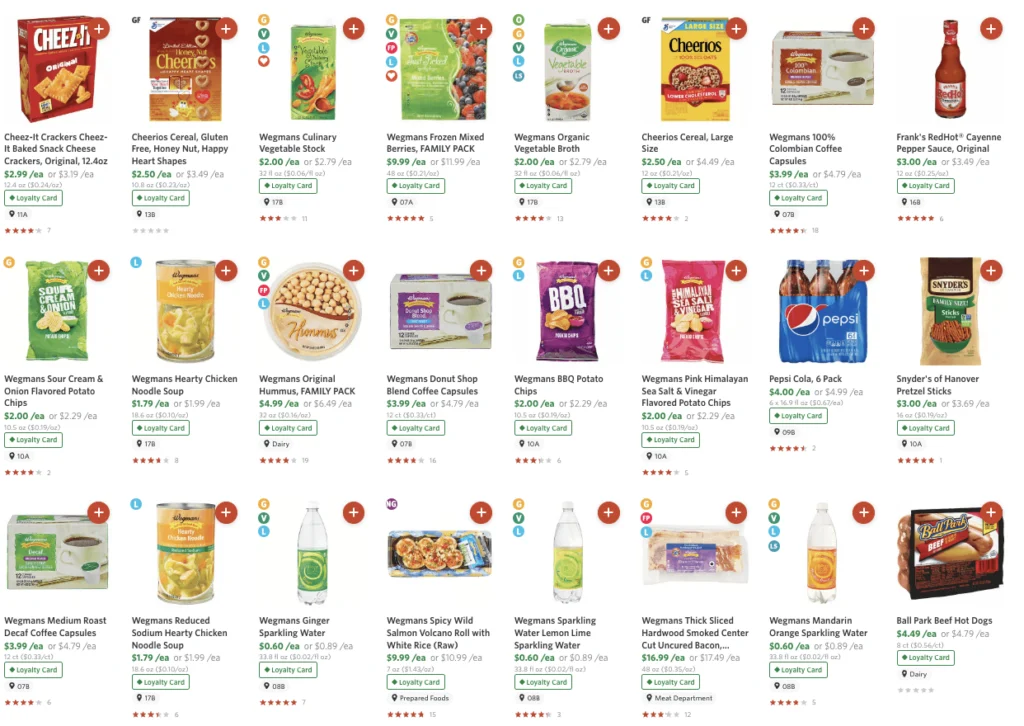
Task: Click the LS icon on Mandarin Orange Sparkling Water
Action: (774, 546)
